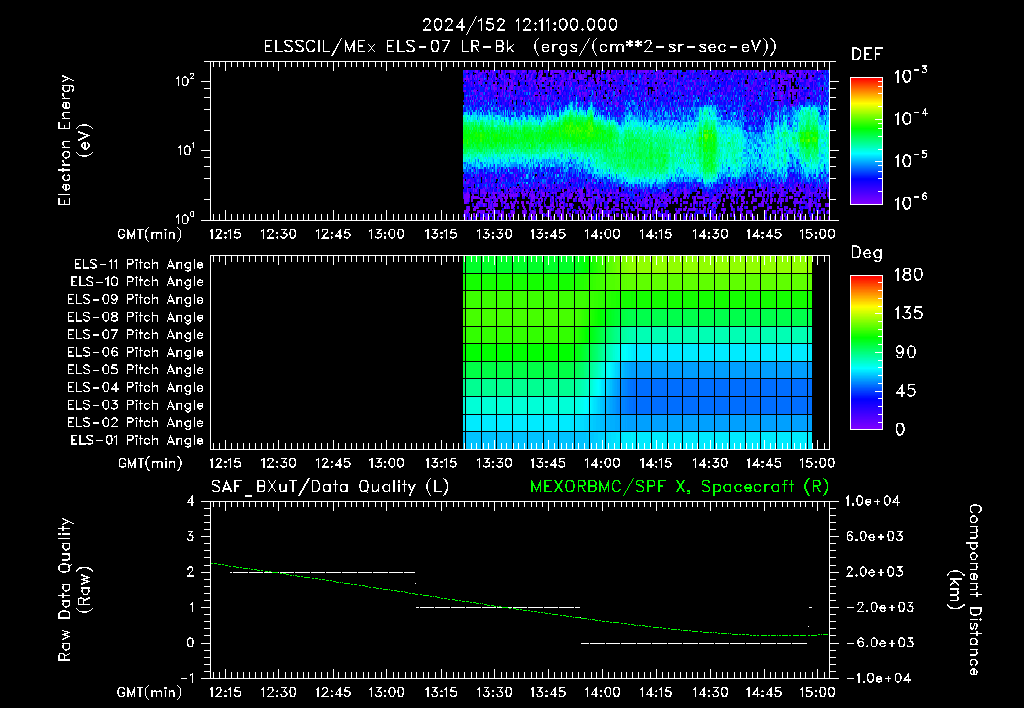Click the 1.0e+04 right axis value

pyautogui.click(x=872, y=501)
